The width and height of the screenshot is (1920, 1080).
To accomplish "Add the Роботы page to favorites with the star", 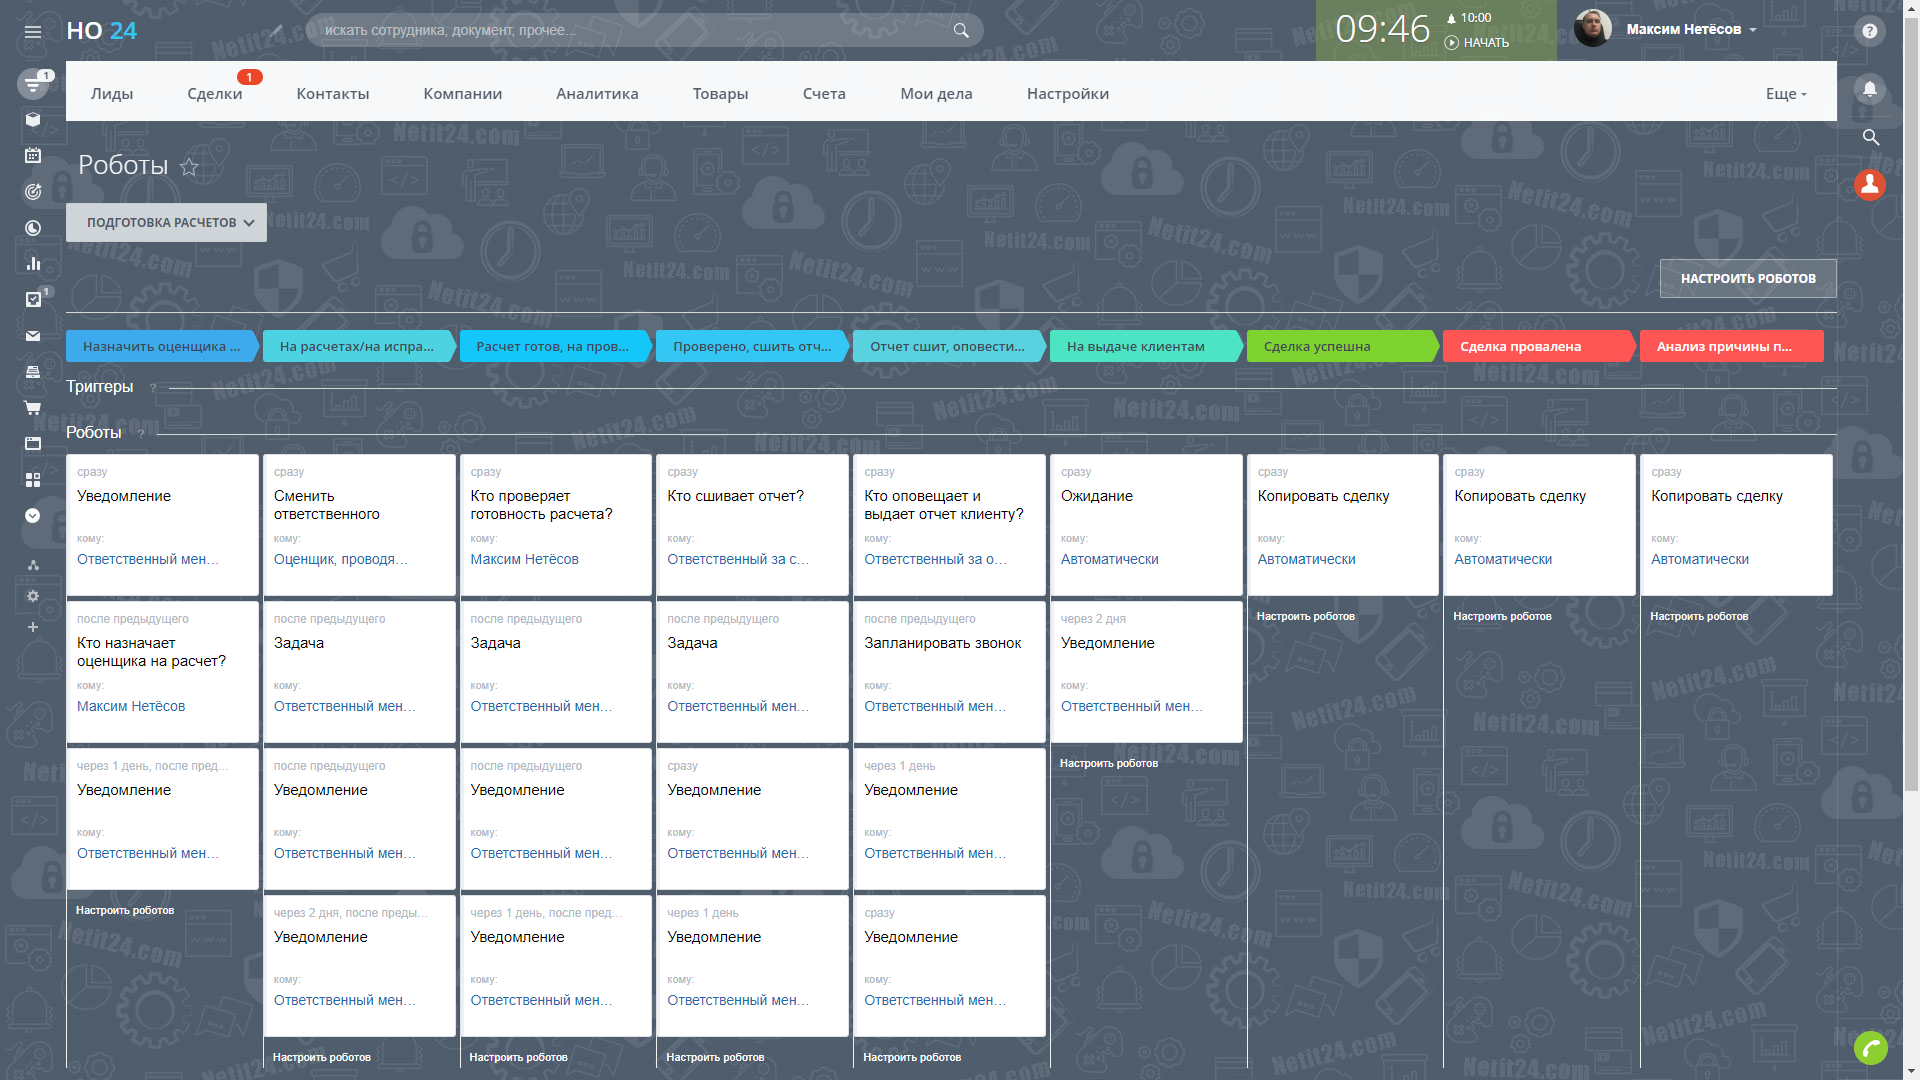I will click(189, 167).
